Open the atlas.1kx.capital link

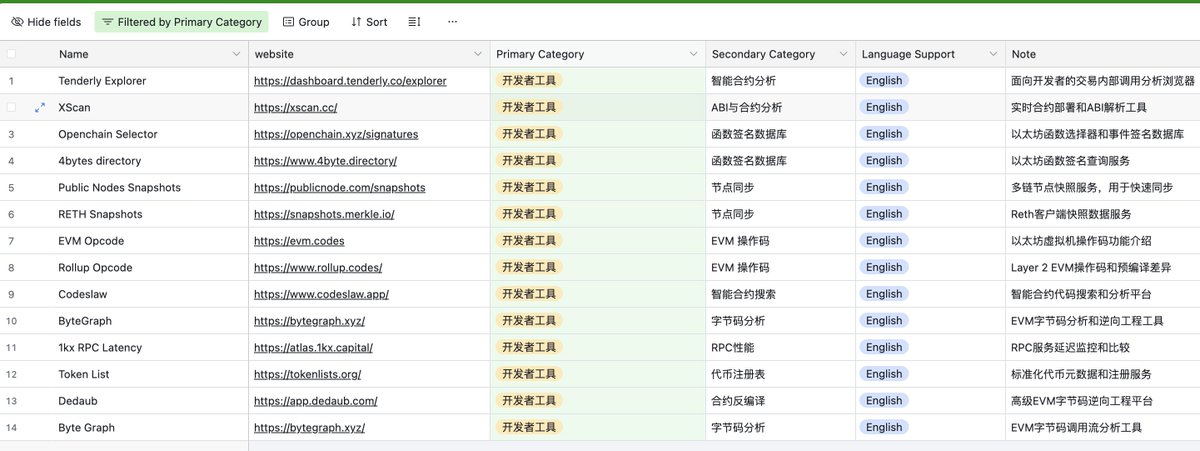pyautogui.click(x=313, y=347)
